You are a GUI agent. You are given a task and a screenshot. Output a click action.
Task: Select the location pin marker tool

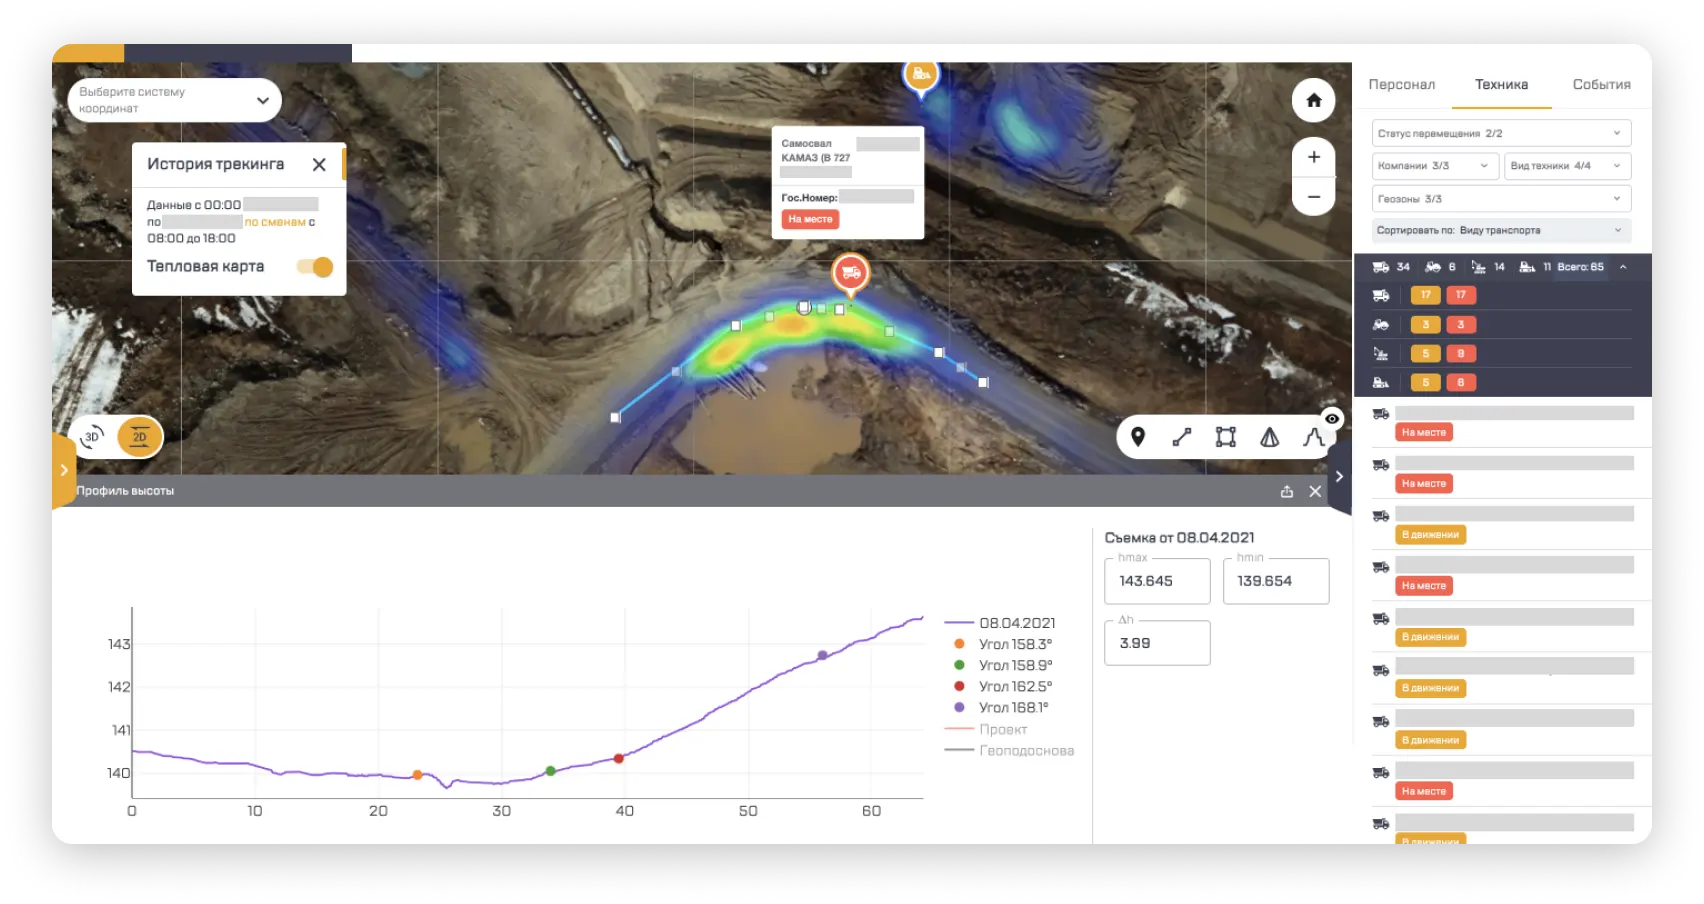(x=1137, y=437)
